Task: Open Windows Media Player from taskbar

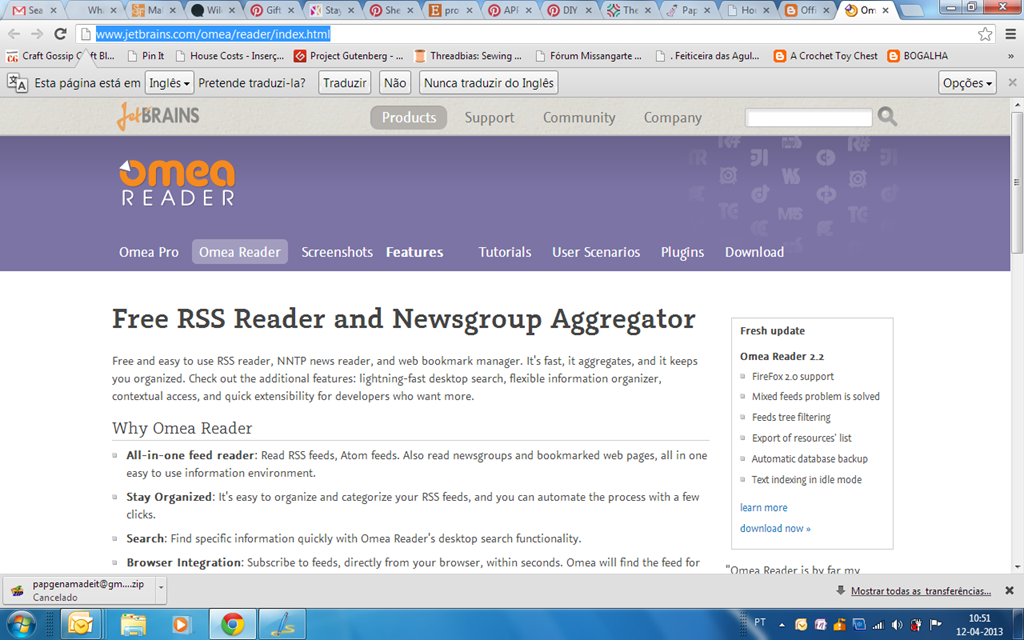Action: pos(182,624)
